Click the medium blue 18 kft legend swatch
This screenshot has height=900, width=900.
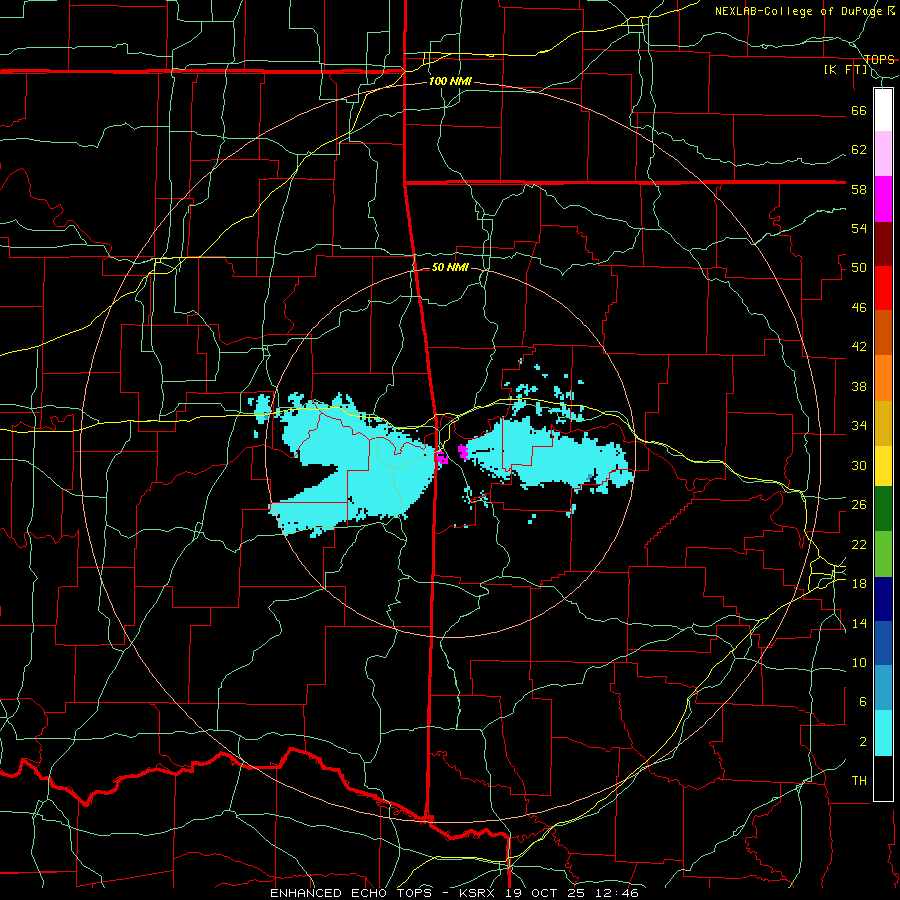[x=883, y=643]
